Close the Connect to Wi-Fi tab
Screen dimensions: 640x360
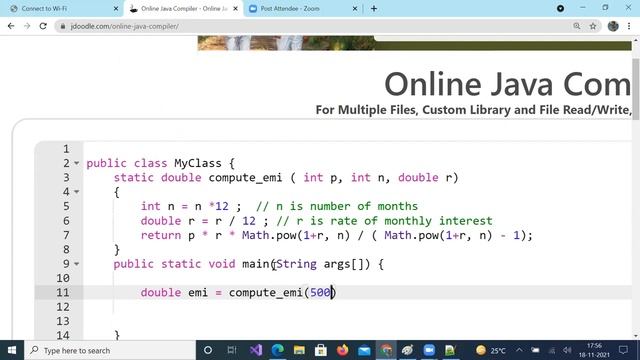(x=116, y=9)
